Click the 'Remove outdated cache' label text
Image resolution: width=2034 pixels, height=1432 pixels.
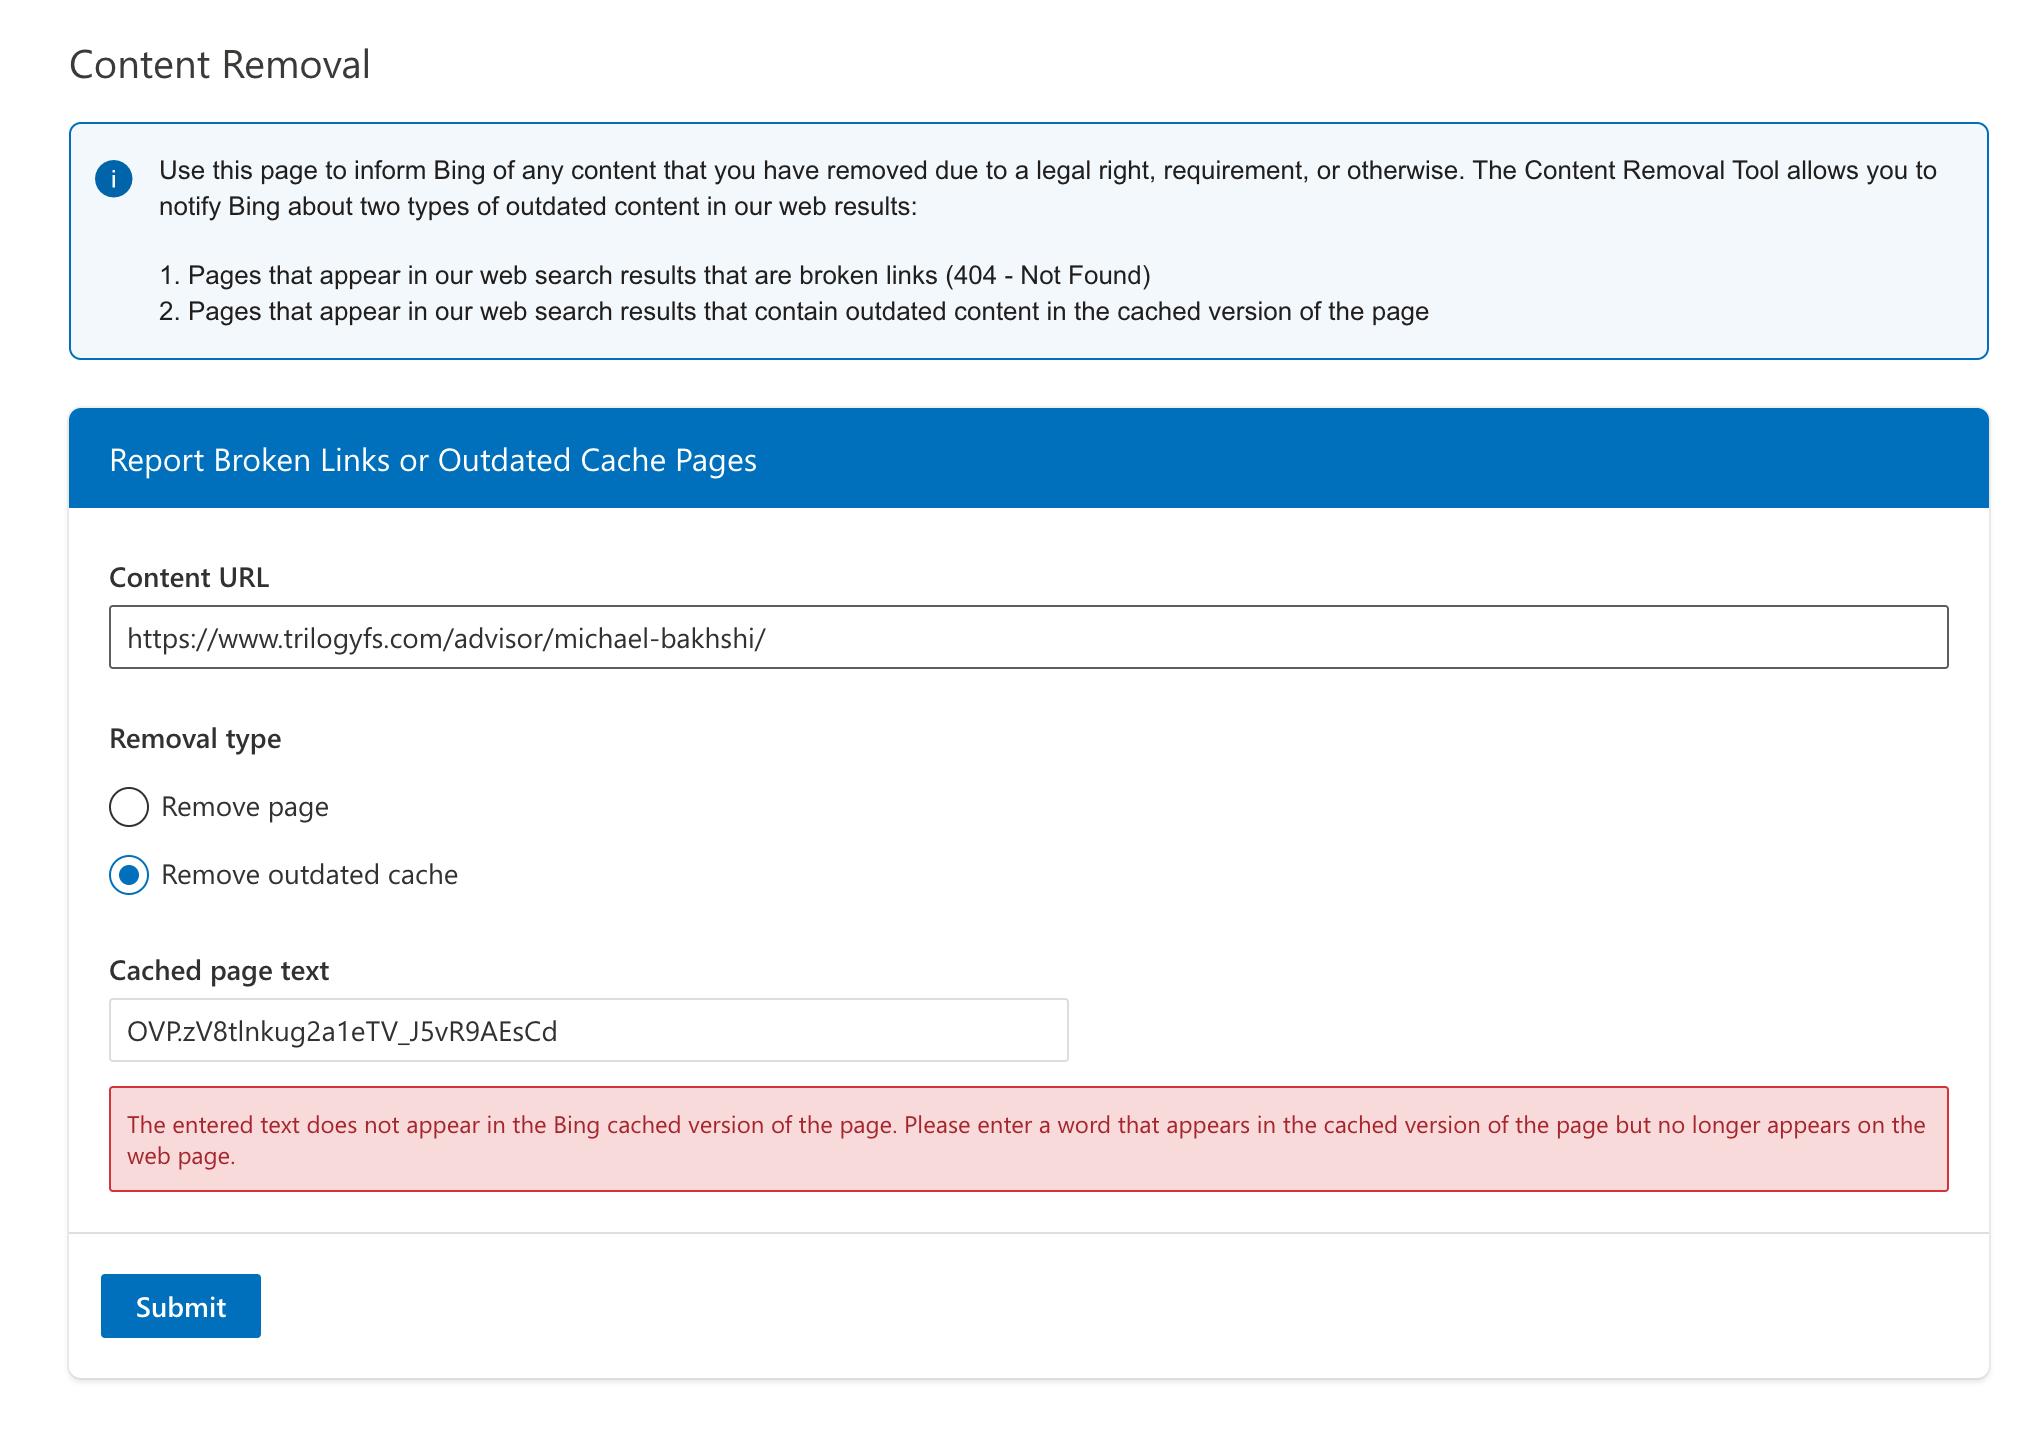309,875
